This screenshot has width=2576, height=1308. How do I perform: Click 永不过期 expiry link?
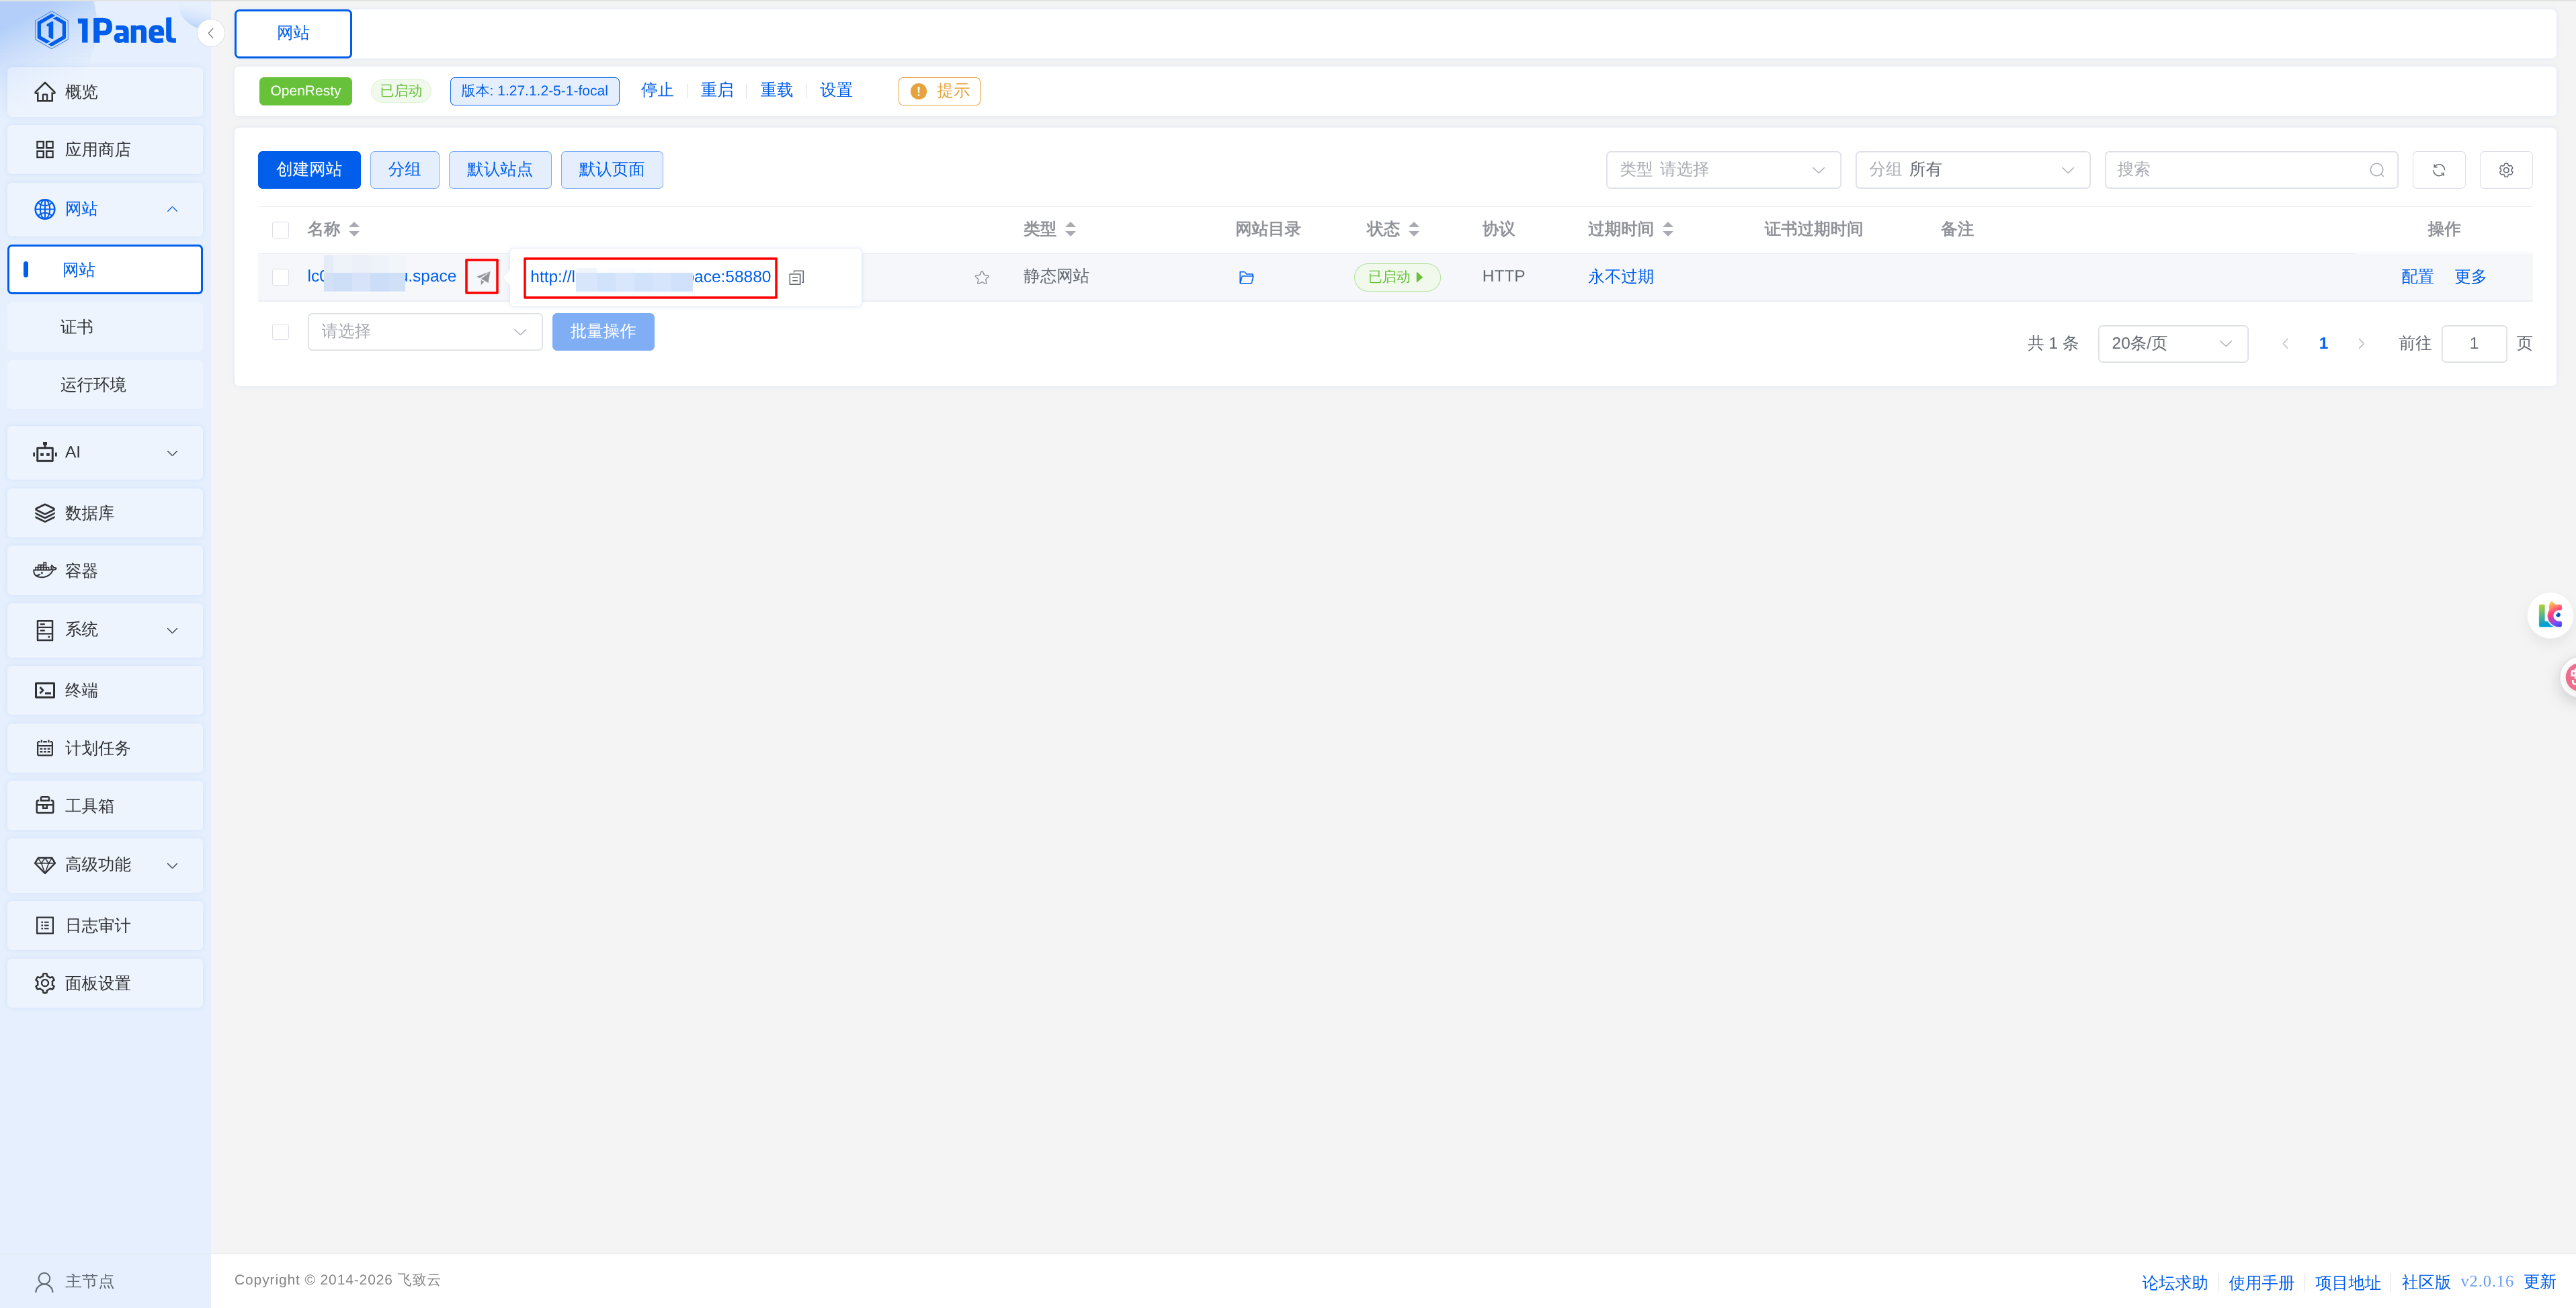pos(1620,277)
